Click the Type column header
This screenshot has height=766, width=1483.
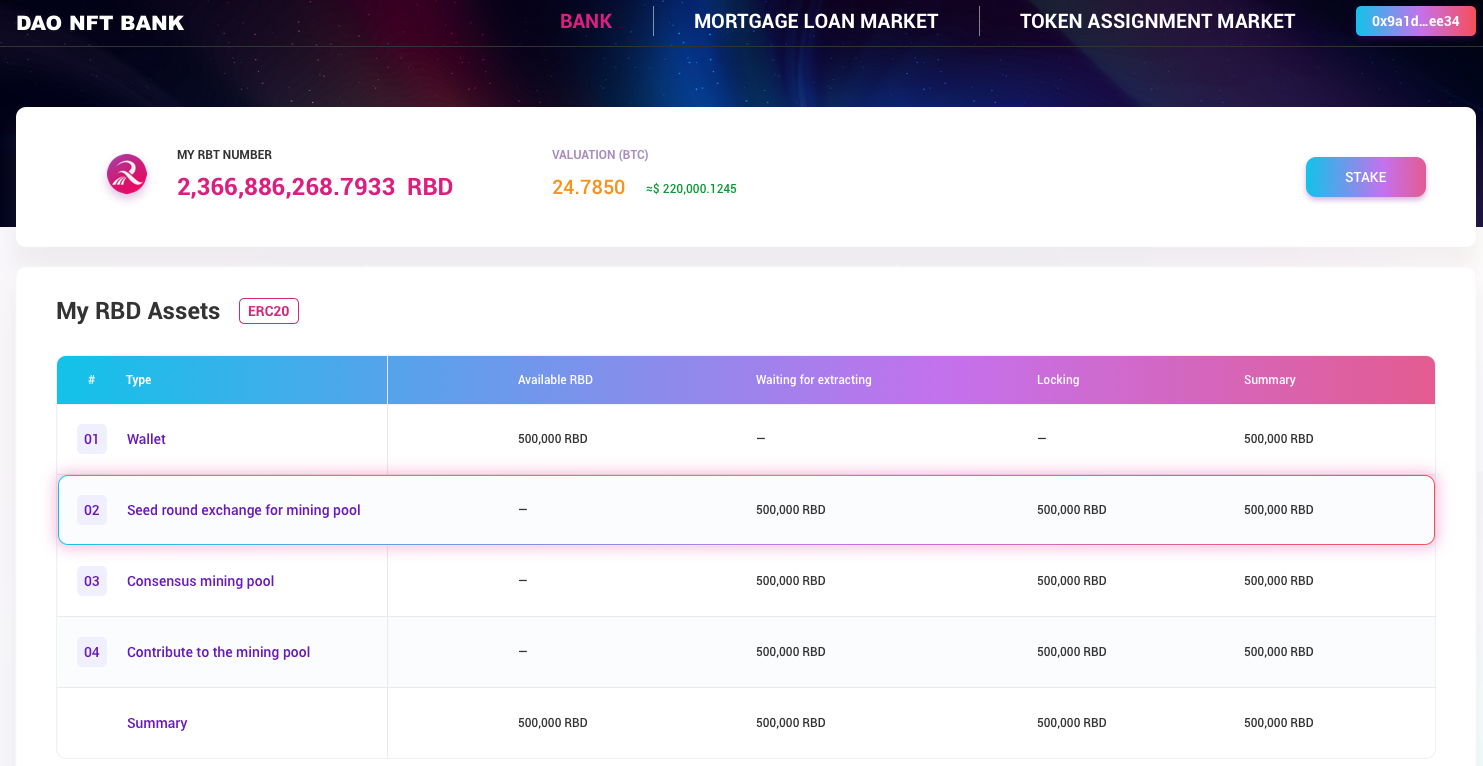[x=139, y=380]
